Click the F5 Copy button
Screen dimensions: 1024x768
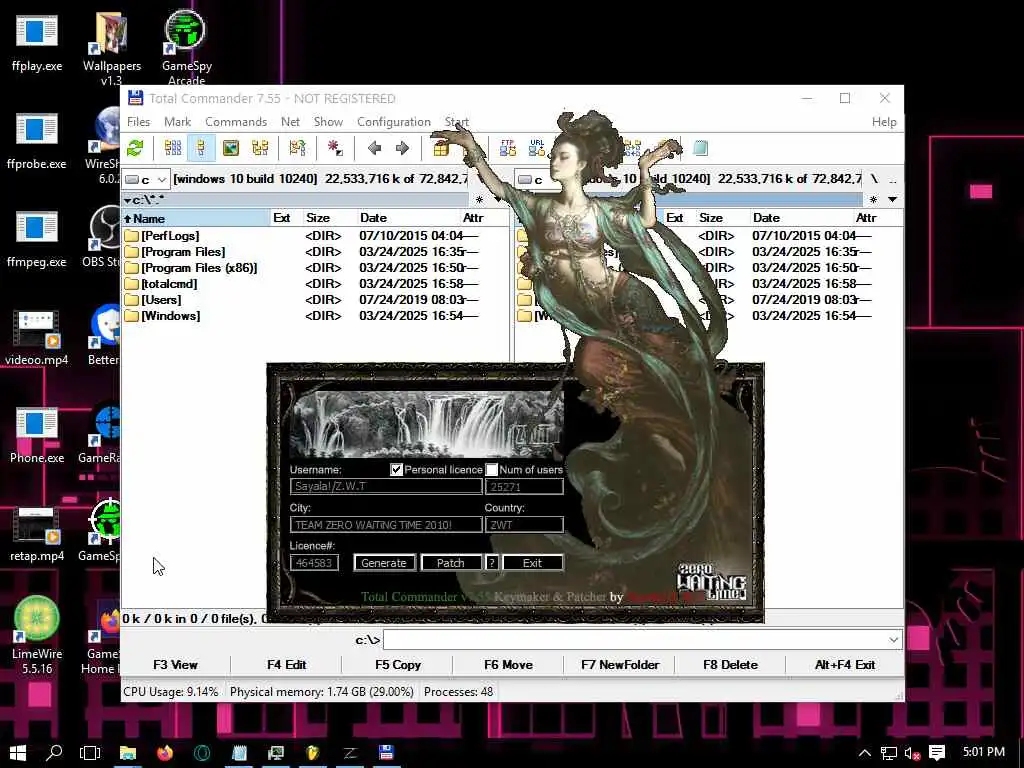[x=398, y=665]
